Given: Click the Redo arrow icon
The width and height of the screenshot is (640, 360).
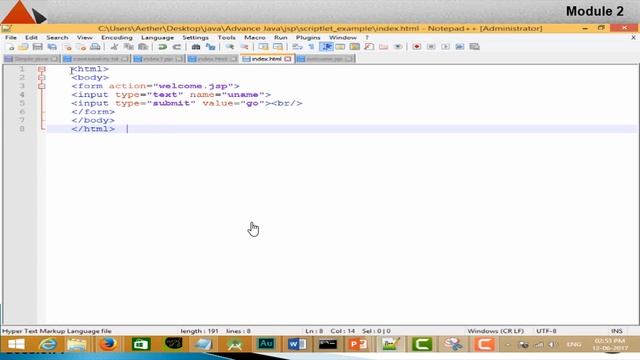Looking at the screenshot, I should tap(177, 47).
